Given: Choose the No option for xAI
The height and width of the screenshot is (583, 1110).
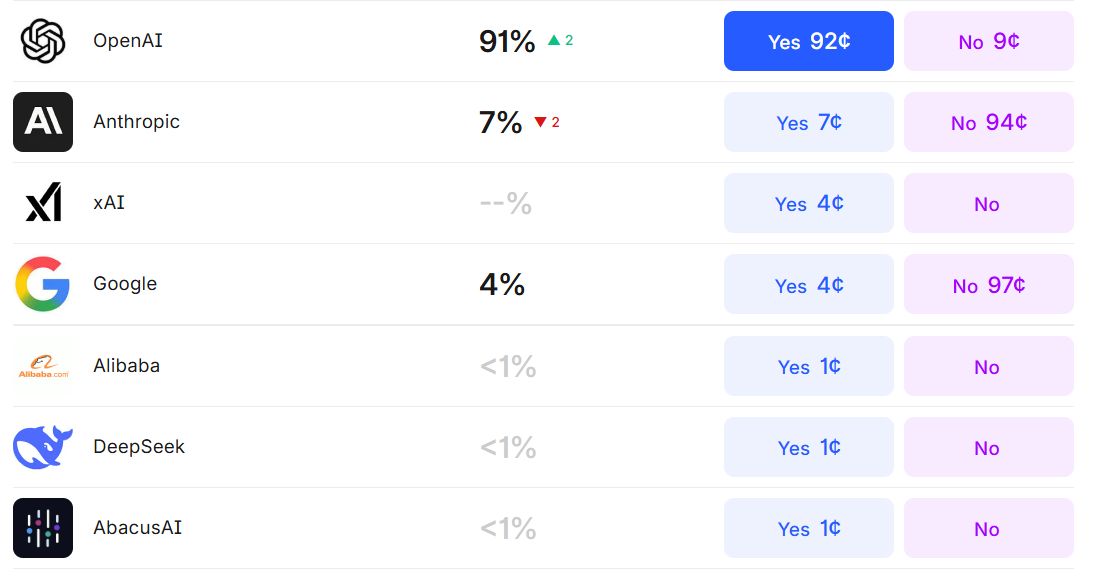Looking at the screenshot, I should point(988,203).
